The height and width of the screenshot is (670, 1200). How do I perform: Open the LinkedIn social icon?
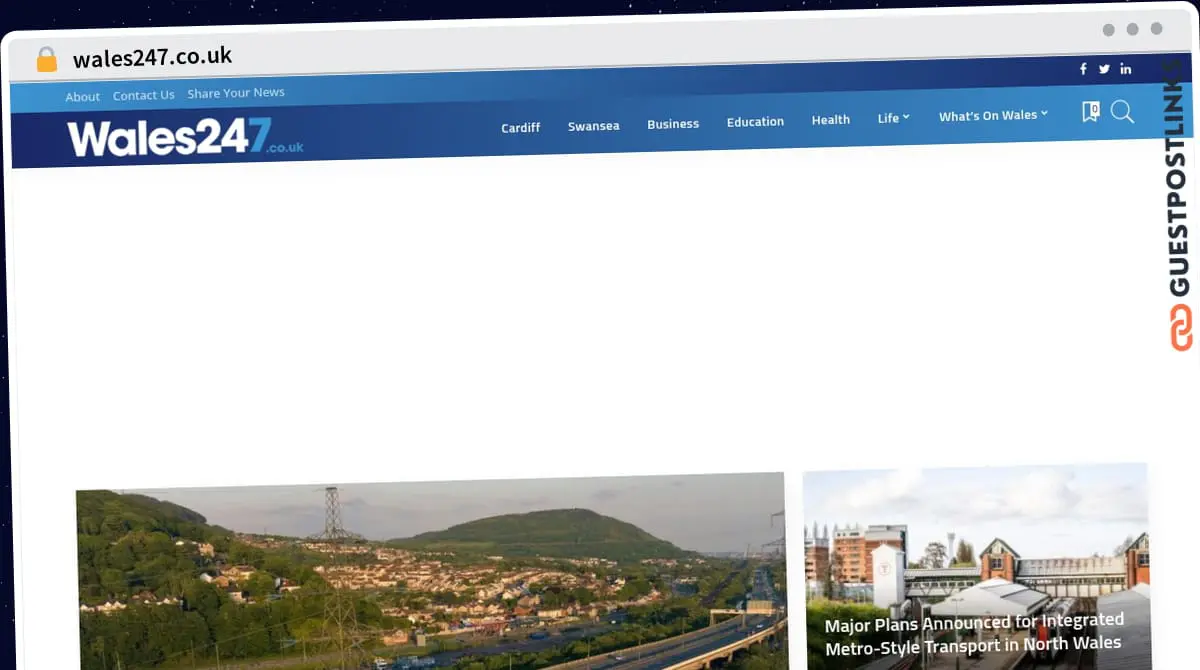(x=1126, y=69)
